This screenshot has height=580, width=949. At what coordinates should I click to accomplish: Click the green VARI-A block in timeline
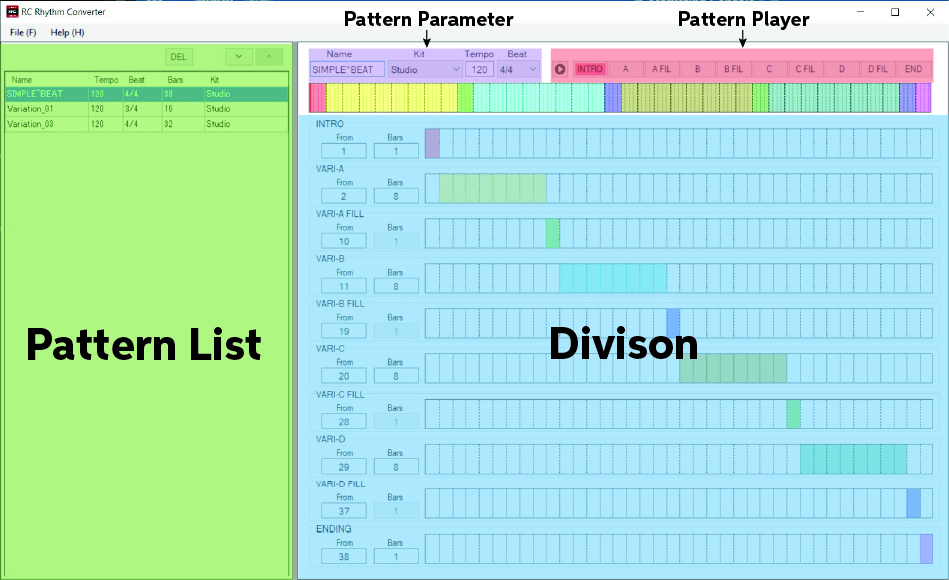pyautogui.click(x=492, y=188)
